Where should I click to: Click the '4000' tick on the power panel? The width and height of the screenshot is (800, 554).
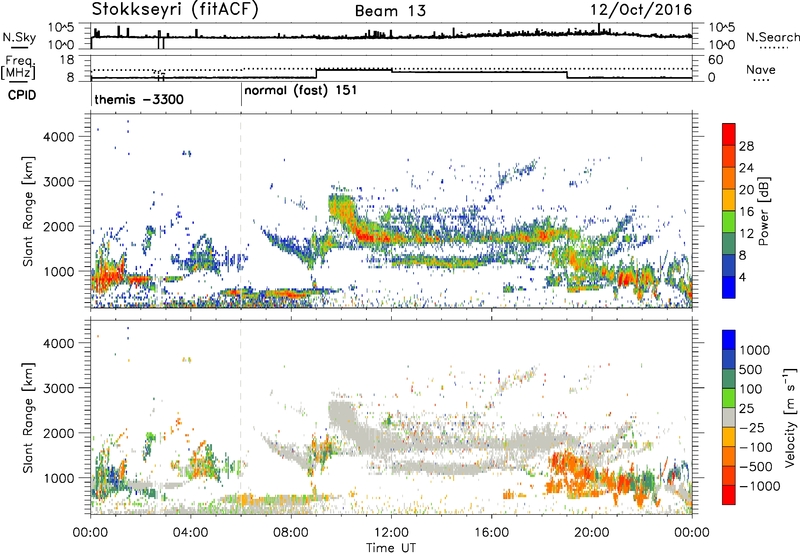pyautogui.click(x=59, y=137)
